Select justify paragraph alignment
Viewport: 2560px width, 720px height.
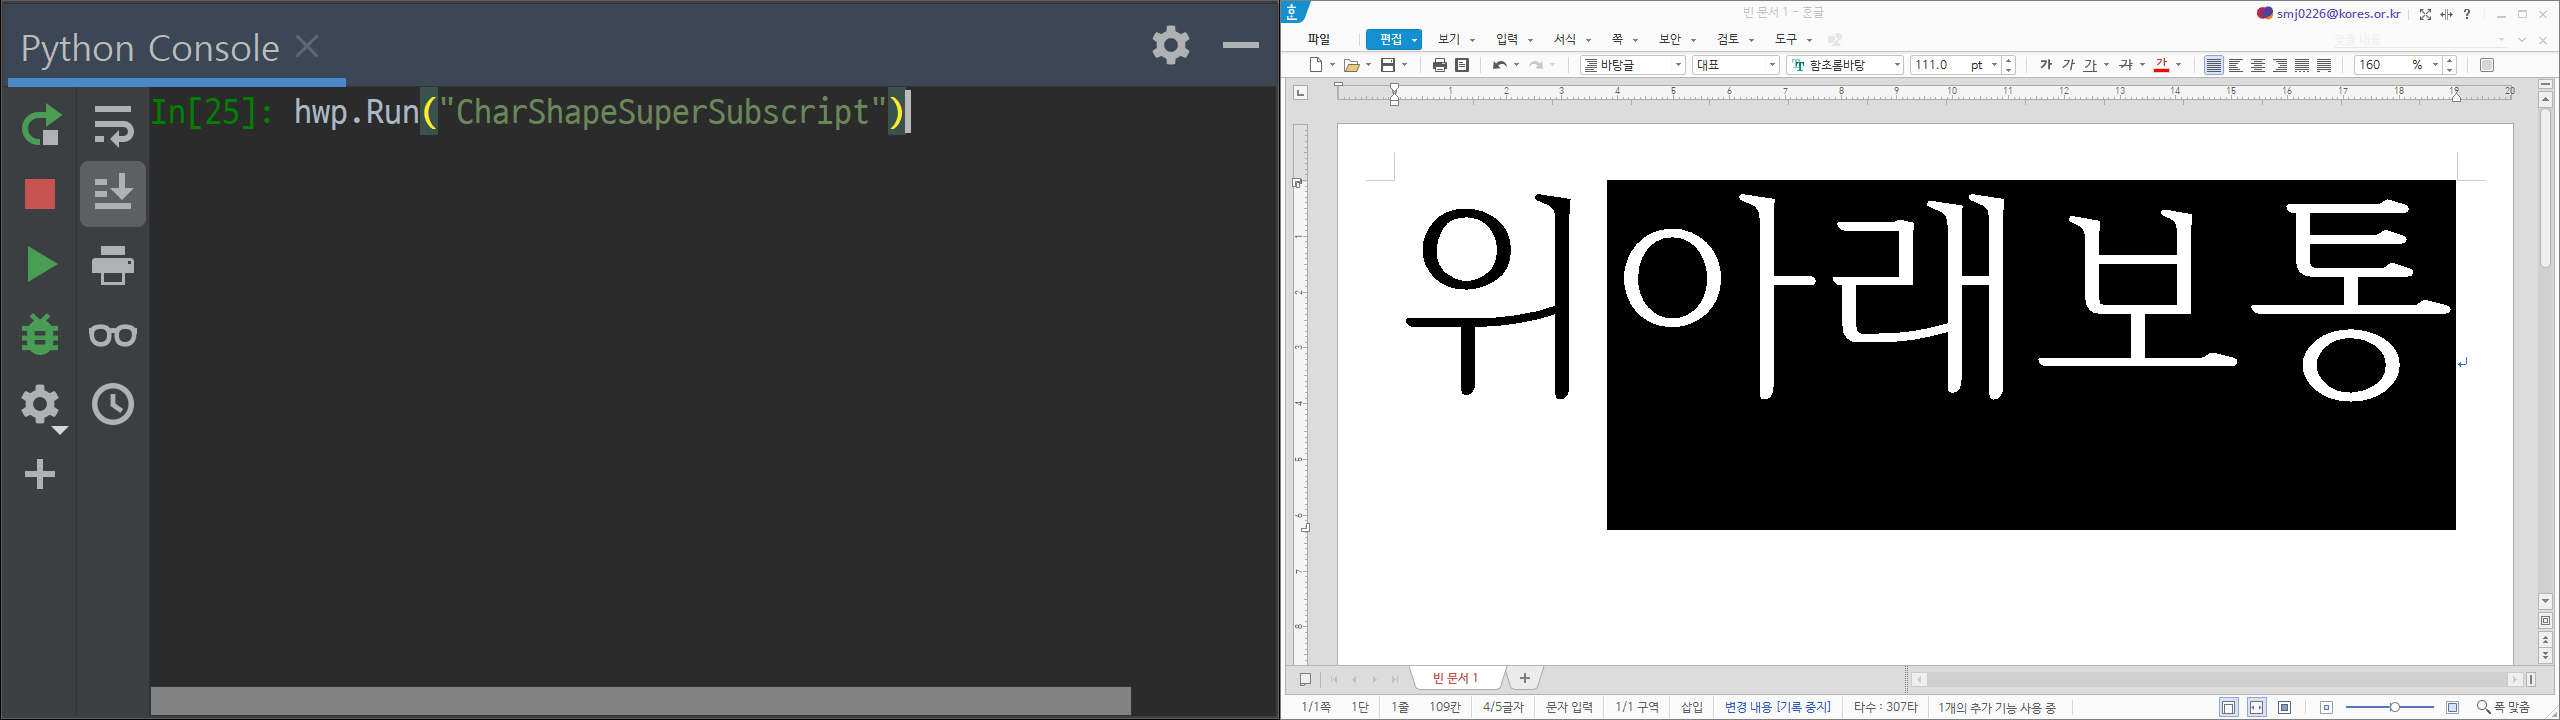point(2214,65)
